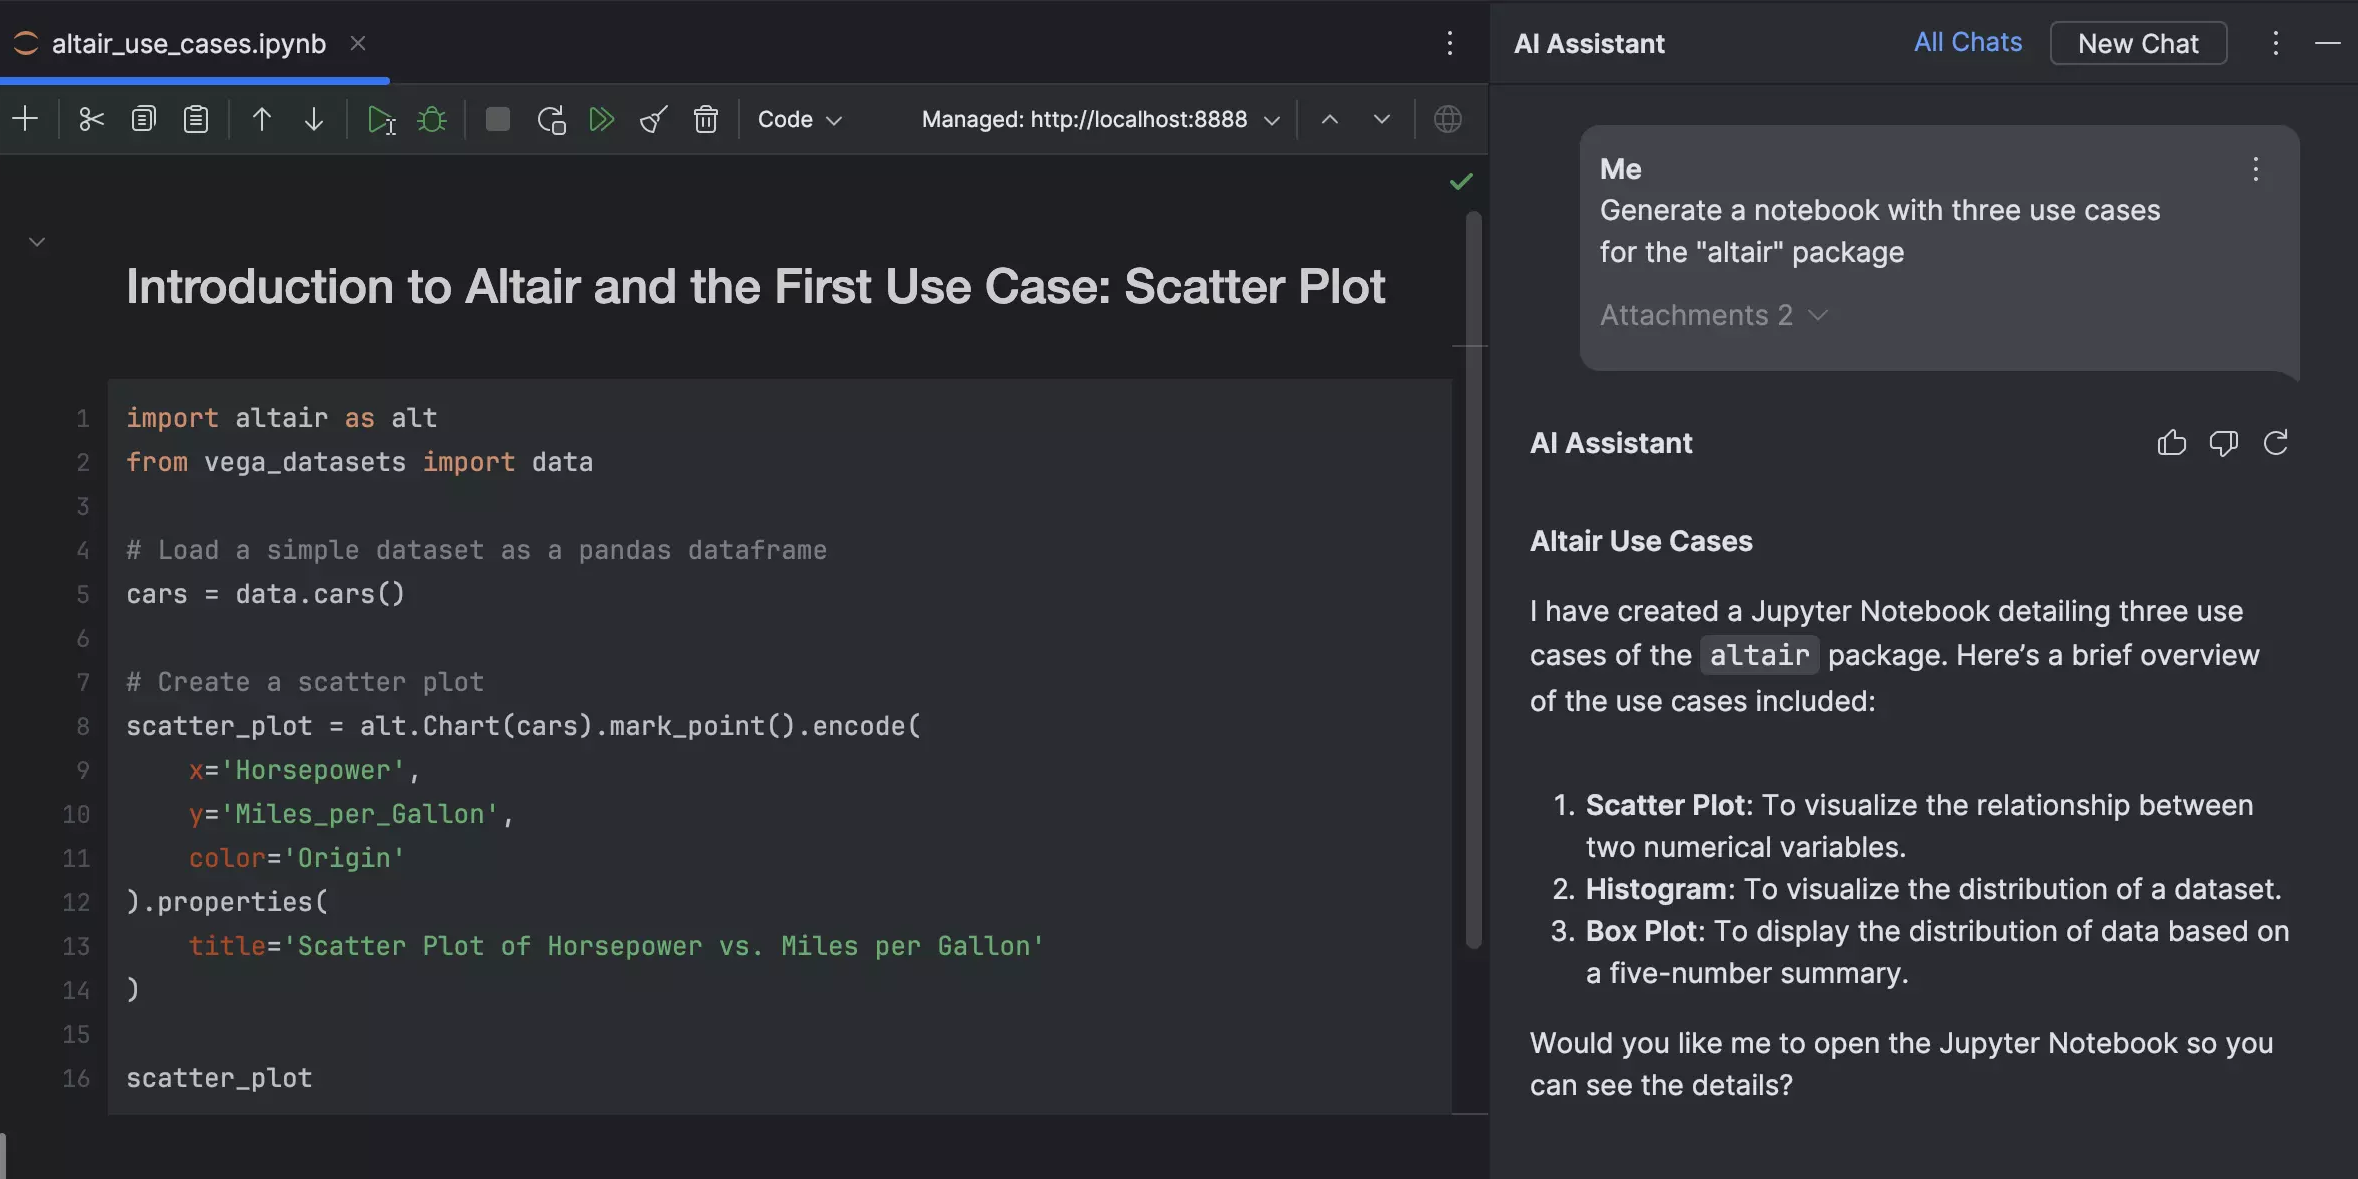Clear all outputs with broom icon
The image size is (2358, 1179).
tap(654, 119)
